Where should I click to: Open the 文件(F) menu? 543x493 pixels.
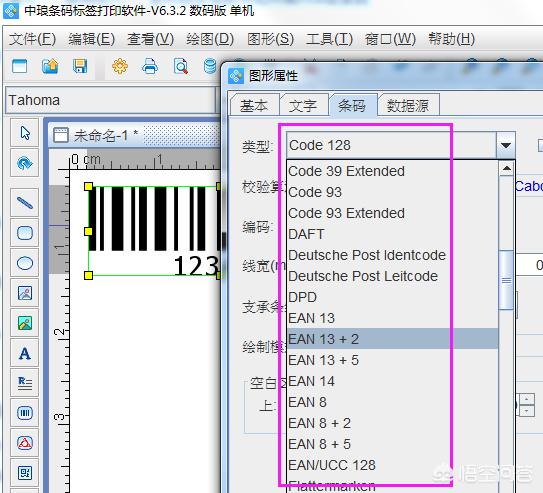[x=32, y=39]
